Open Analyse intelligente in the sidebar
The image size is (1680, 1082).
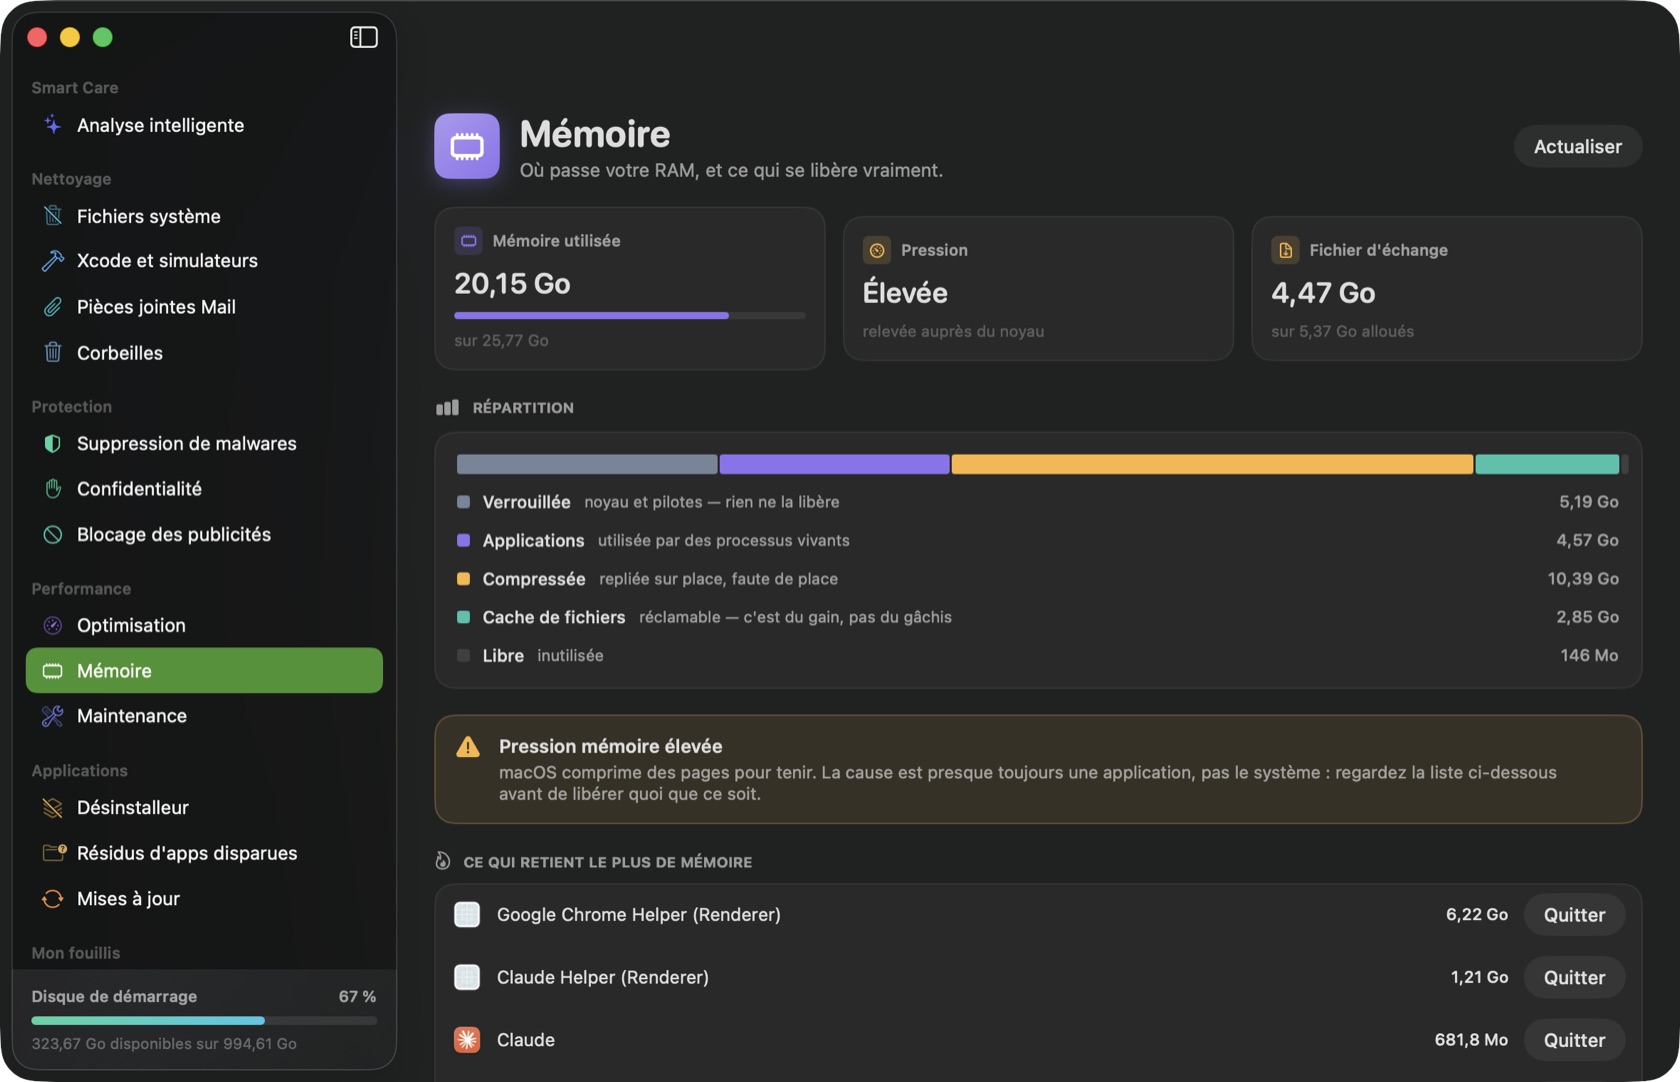204,125
